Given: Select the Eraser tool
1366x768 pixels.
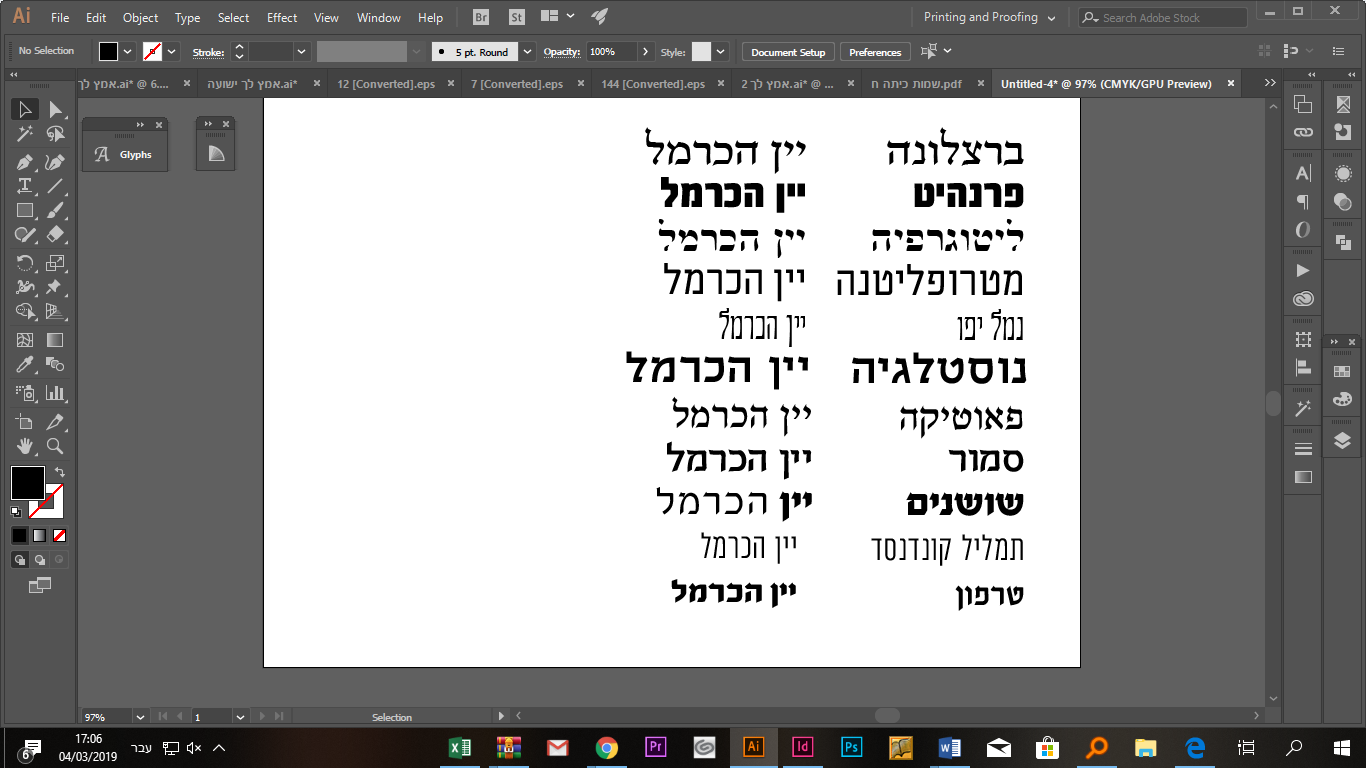Looking at the screenshot, I should point(57,234).
